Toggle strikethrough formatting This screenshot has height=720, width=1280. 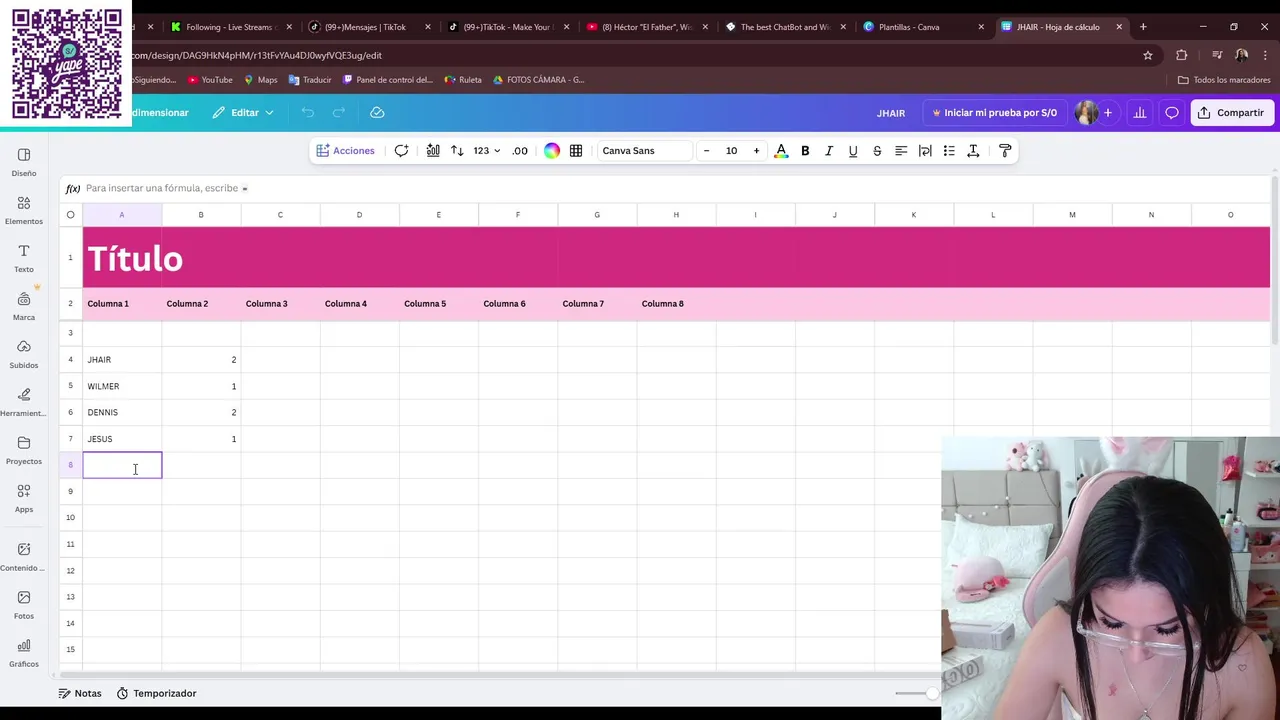(877, 151)
